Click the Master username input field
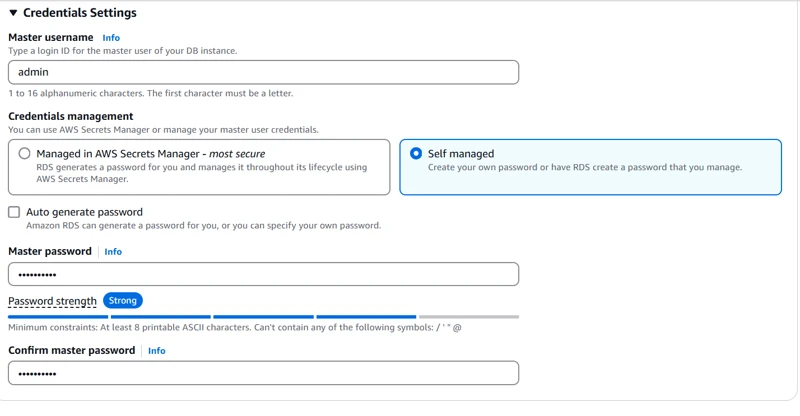800x416 pixels. 263,72
